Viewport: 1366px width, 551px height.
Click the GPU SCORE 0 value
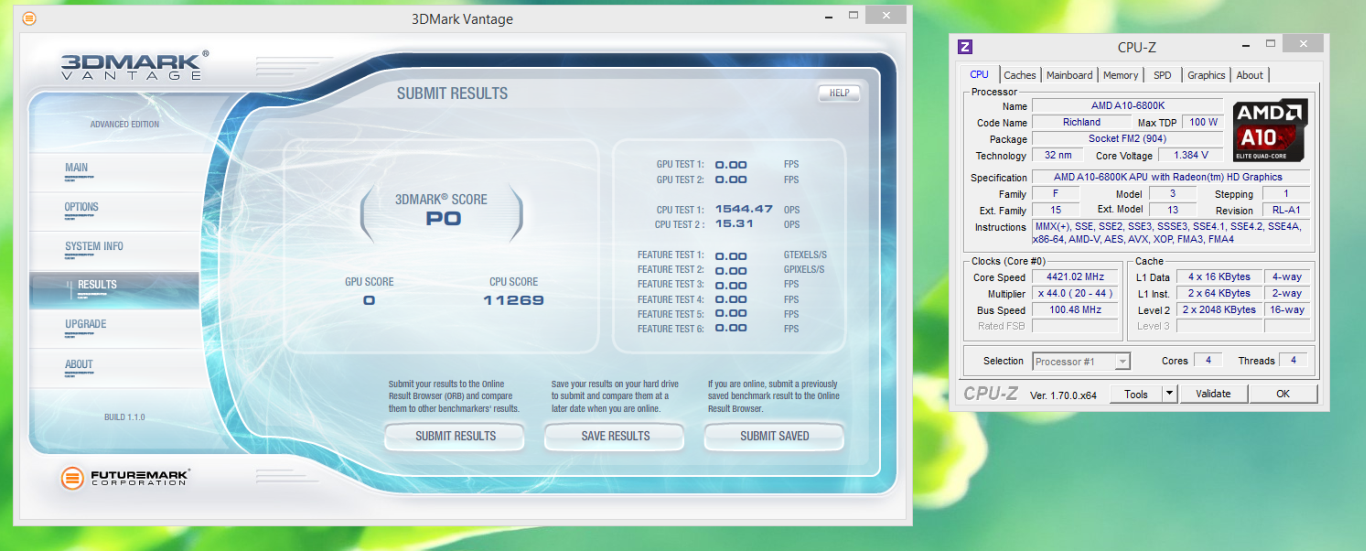click(368, 300)
